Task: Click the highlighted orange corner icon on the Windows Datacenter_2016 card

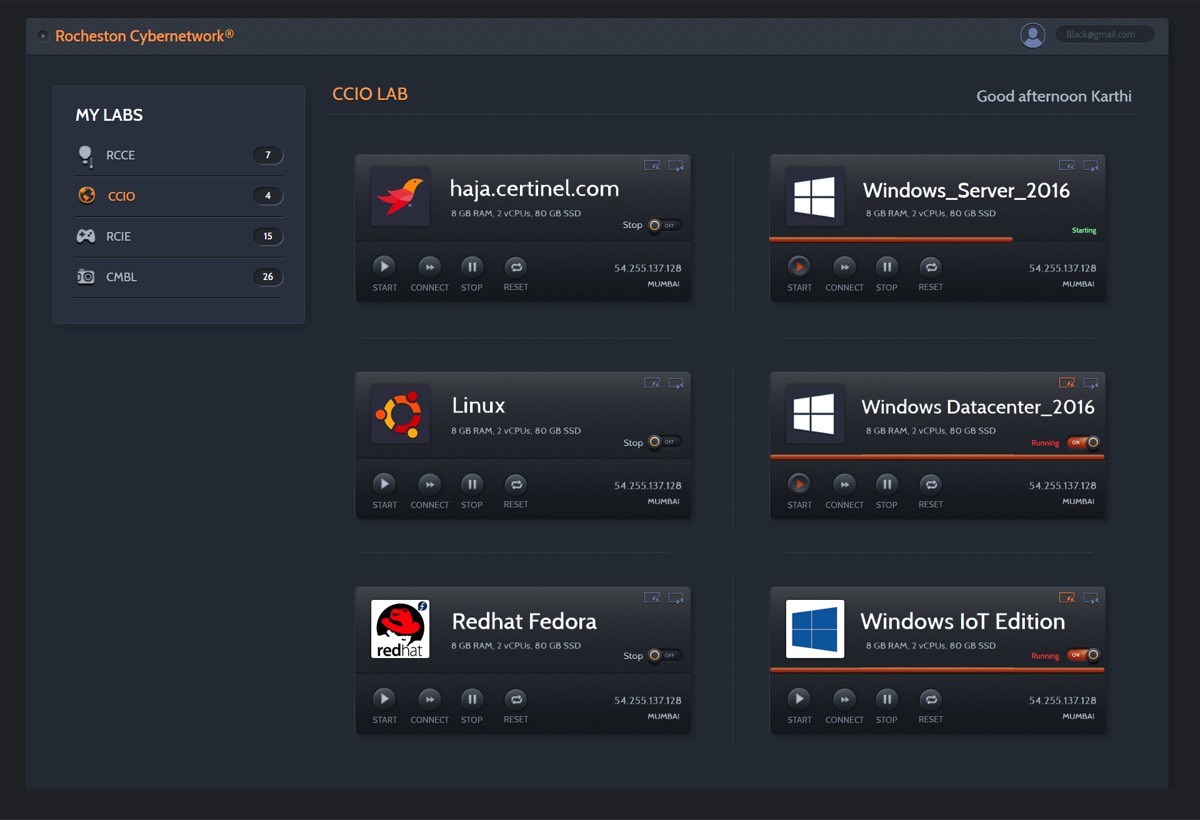Action: 1067,382
